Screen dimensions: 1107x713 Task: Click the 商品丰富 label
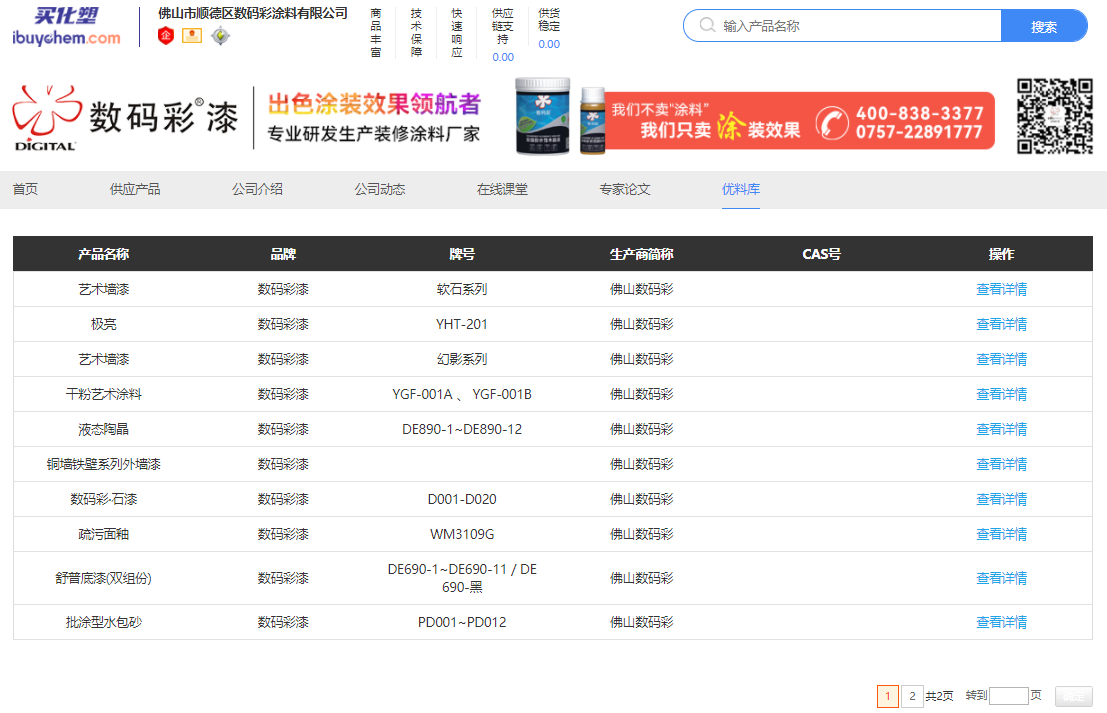(376, 32)
